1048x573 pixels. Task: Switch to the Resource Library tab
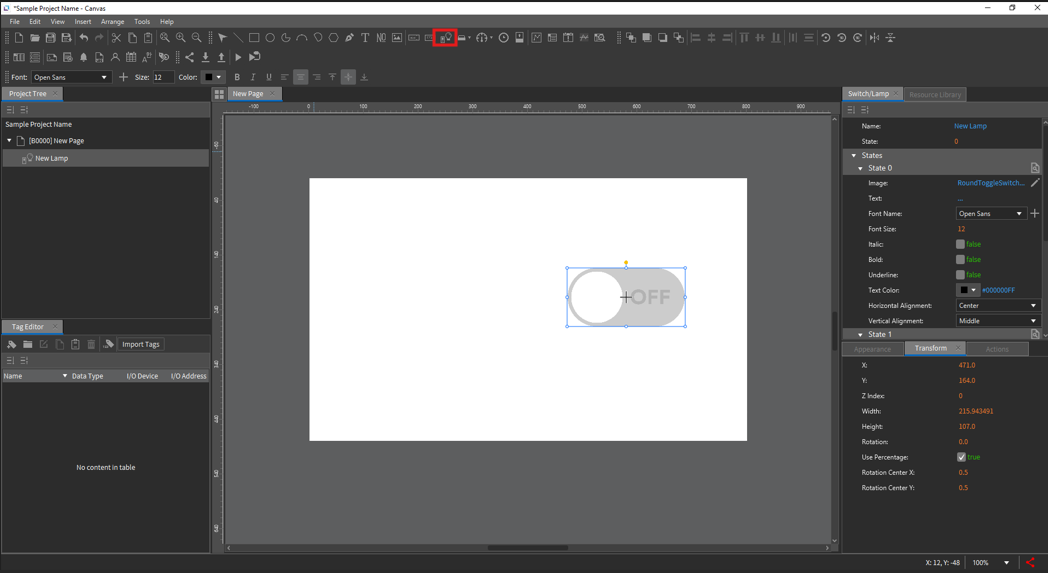pyautogui.click(x=935, y=94)
